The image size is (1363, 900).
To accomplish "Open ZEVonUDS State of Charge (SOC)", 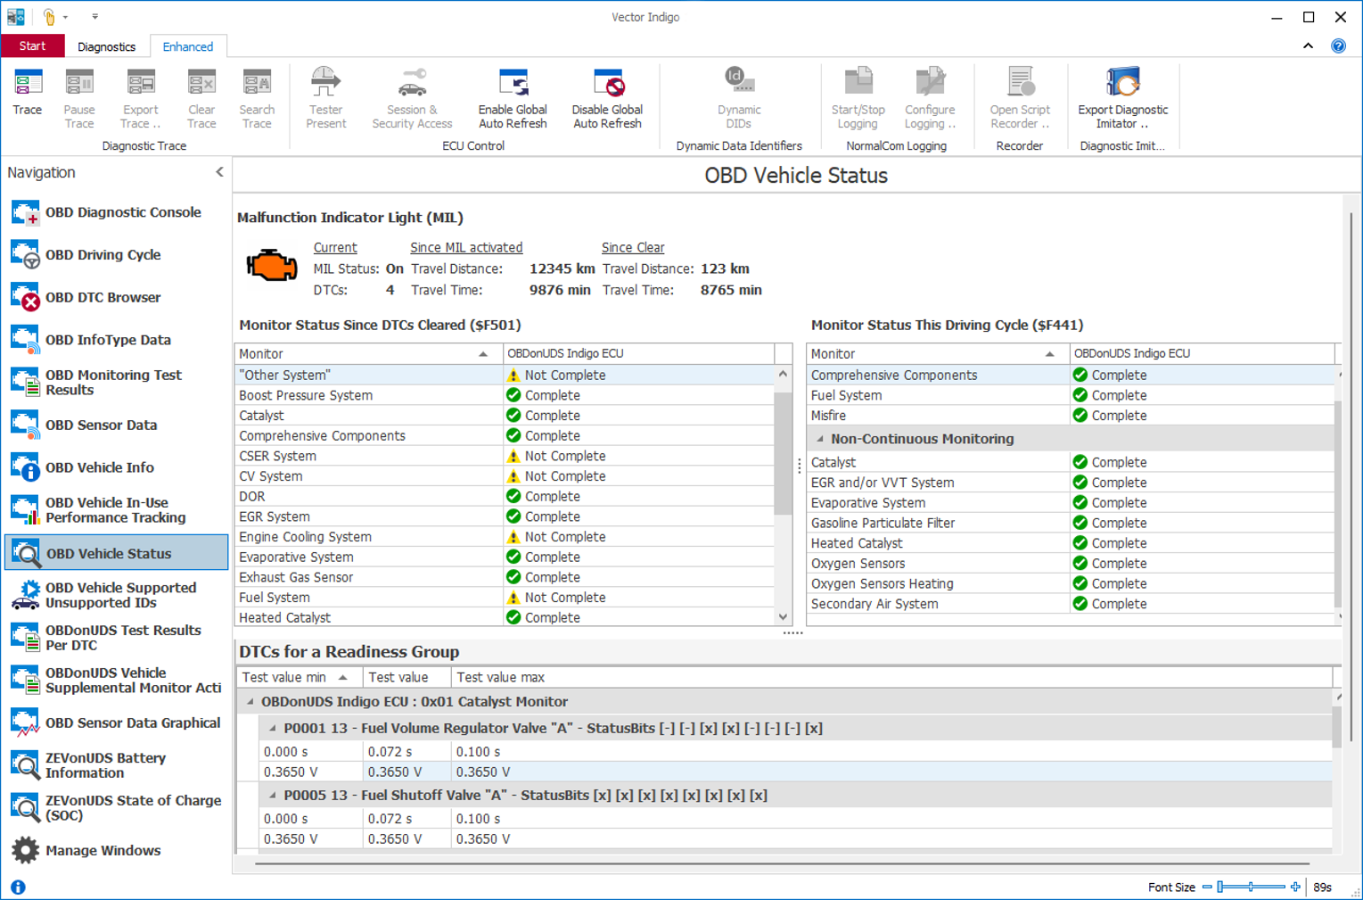I will point(117,808).
